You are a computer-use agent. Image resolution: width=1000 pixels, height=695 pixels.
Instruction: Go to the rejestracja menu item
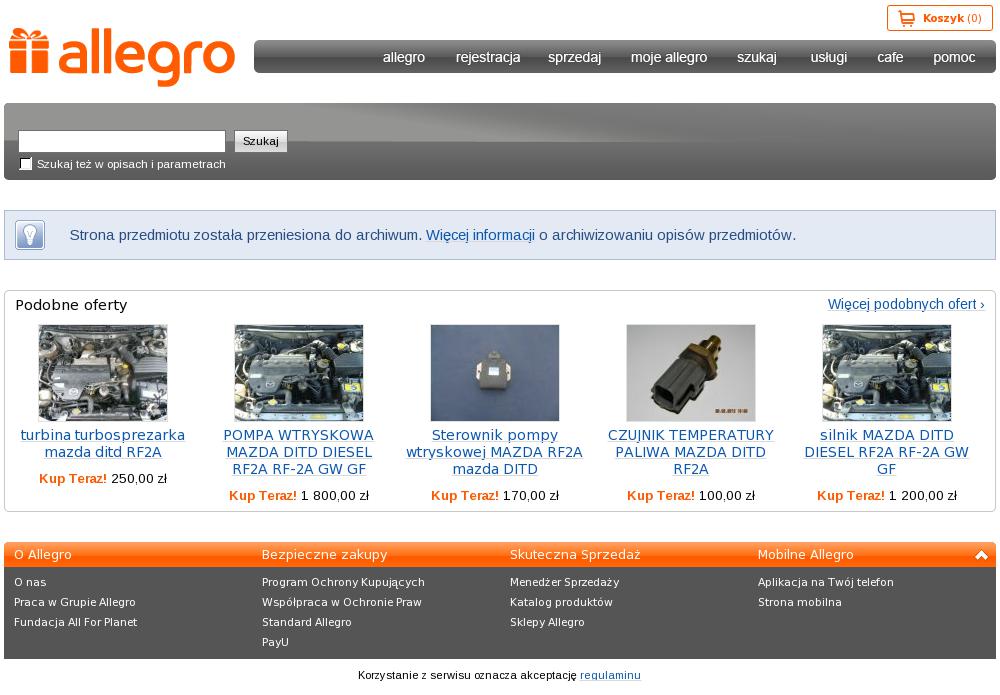[488, 57]
